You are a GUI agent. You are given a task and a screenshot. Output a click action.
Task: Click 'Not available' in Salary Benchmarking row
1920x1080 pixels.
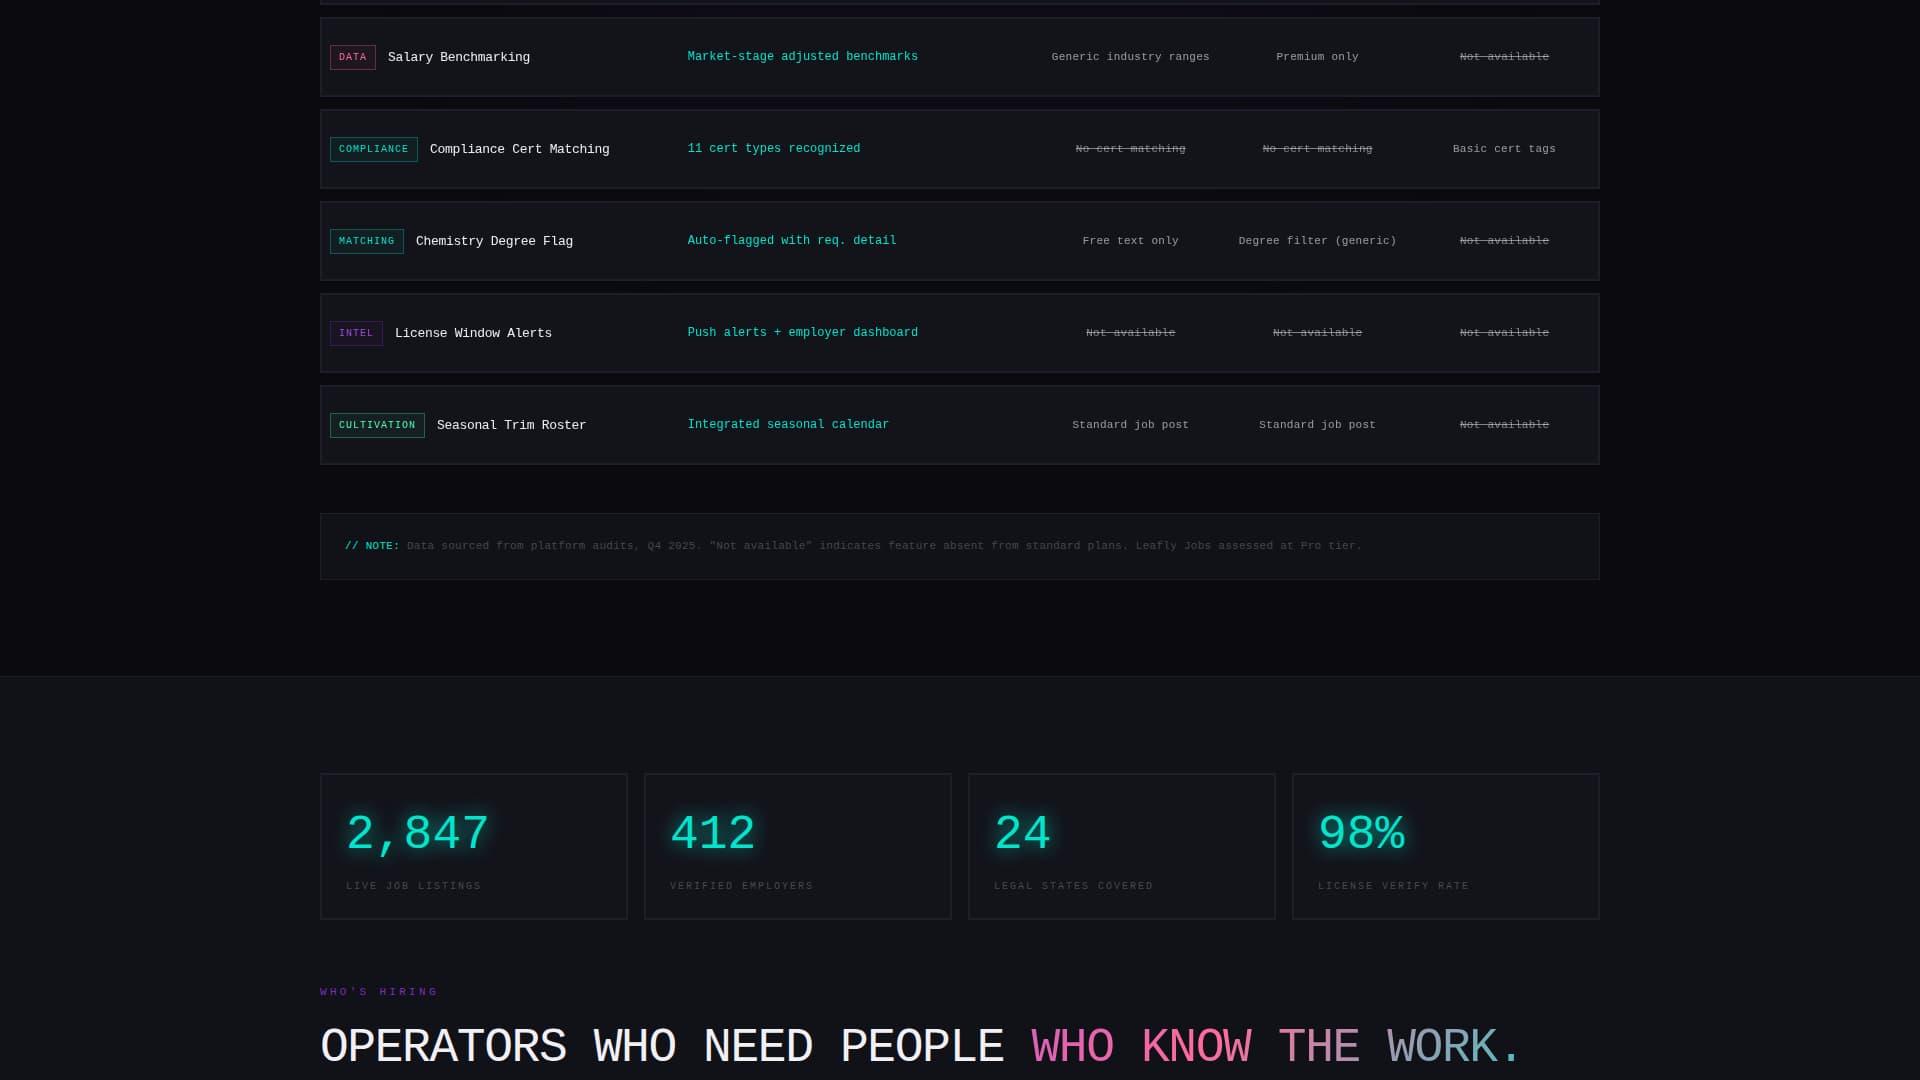click(1504, 57)
